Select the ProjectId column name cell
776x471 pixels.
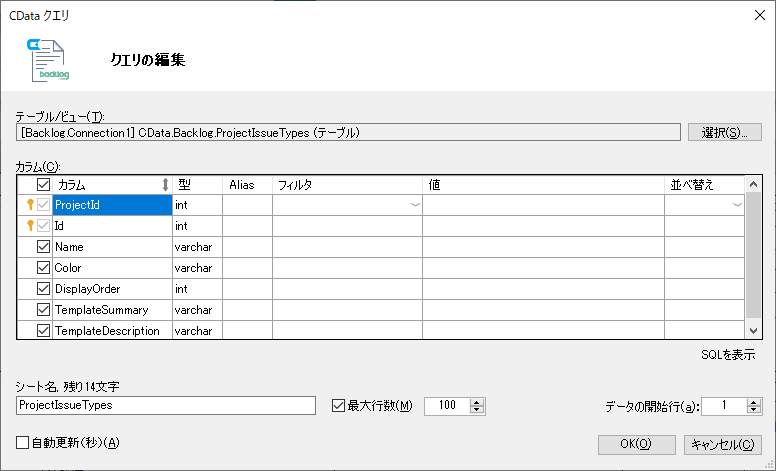tap(112, 205)
